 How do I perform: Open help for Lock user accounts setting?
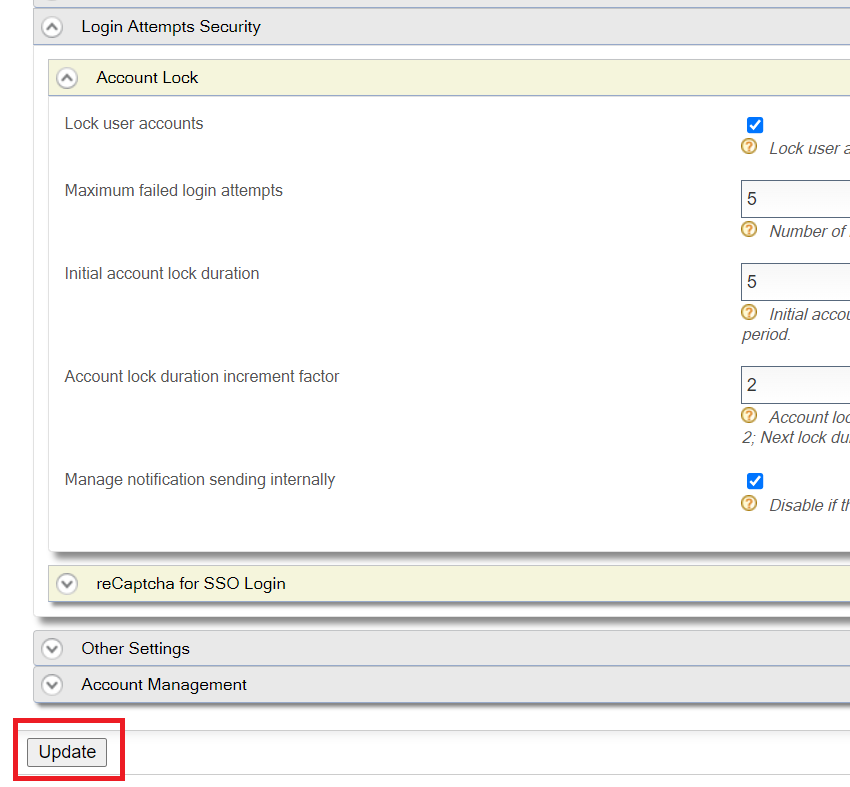click(x=749, y=146)
